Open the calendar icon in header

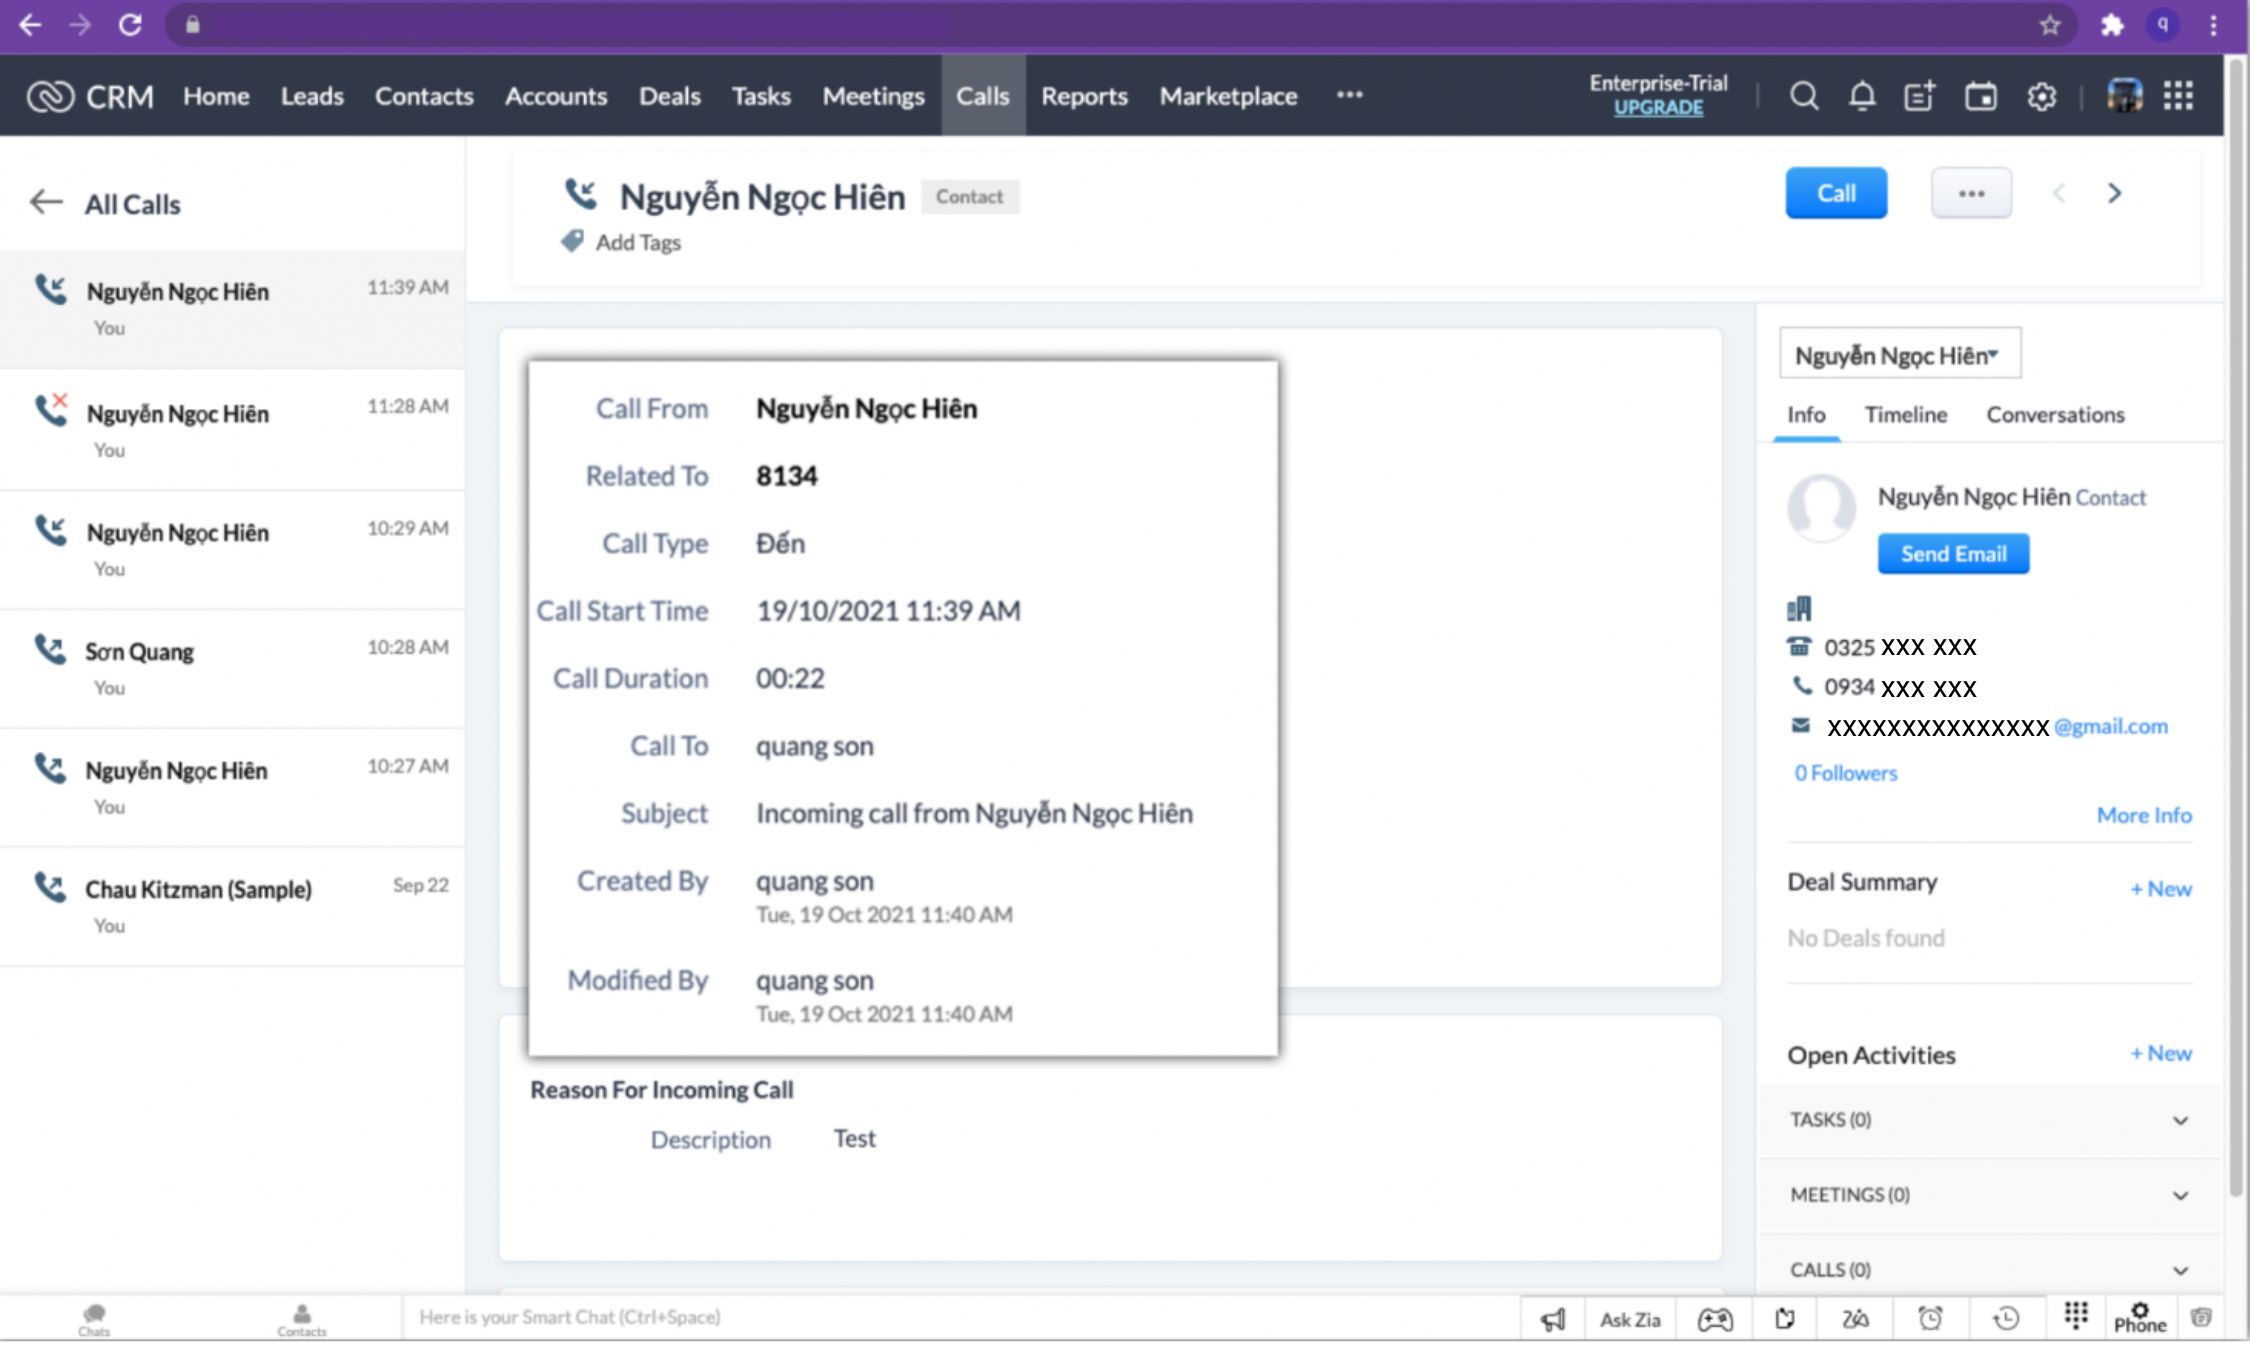(x=1980, y=96)
